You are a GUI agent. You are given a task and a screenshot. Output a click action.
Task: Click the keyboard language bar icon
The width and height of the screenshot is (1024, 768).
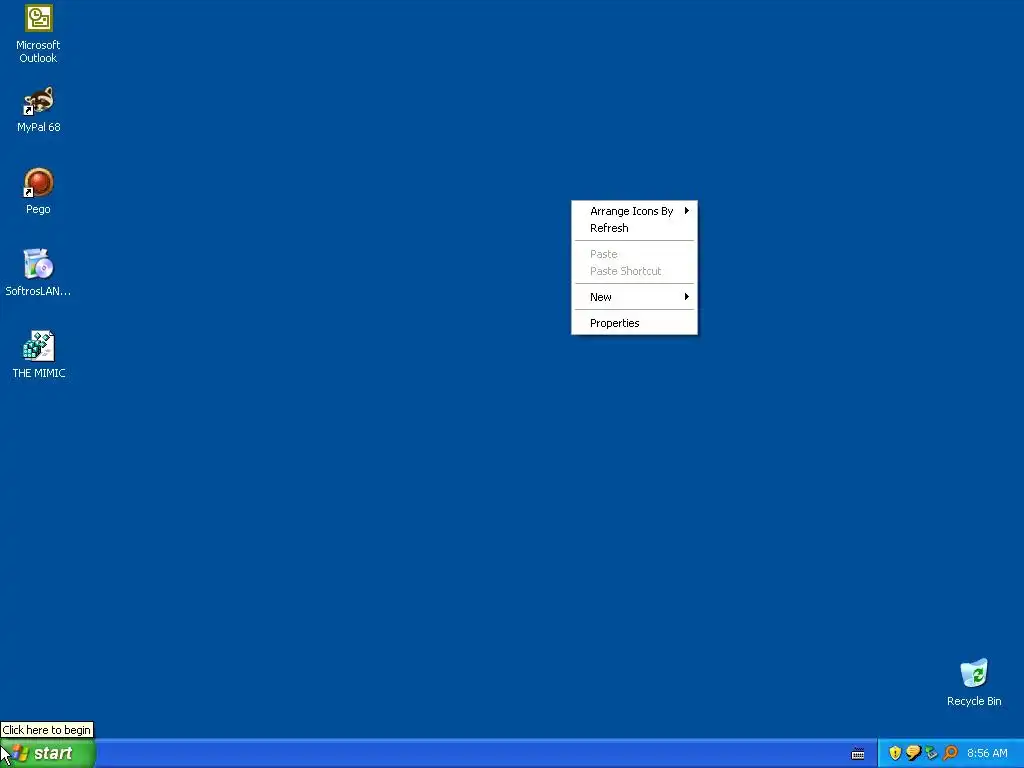[858, 754]
